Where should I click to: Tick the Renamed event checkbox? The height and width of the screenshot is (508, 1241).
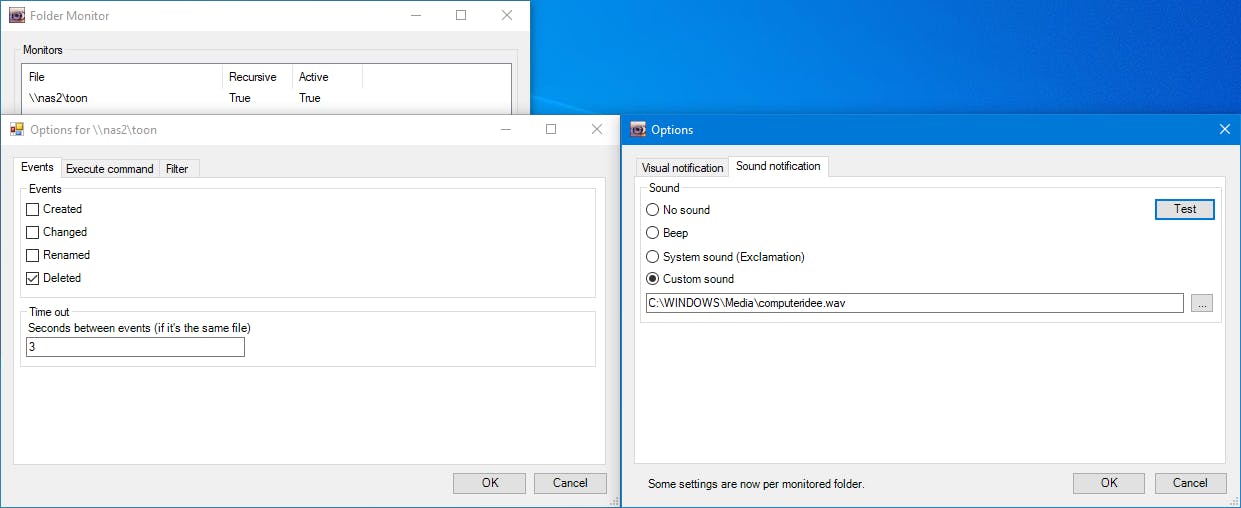pyautogui.click(x=33, y=255)
